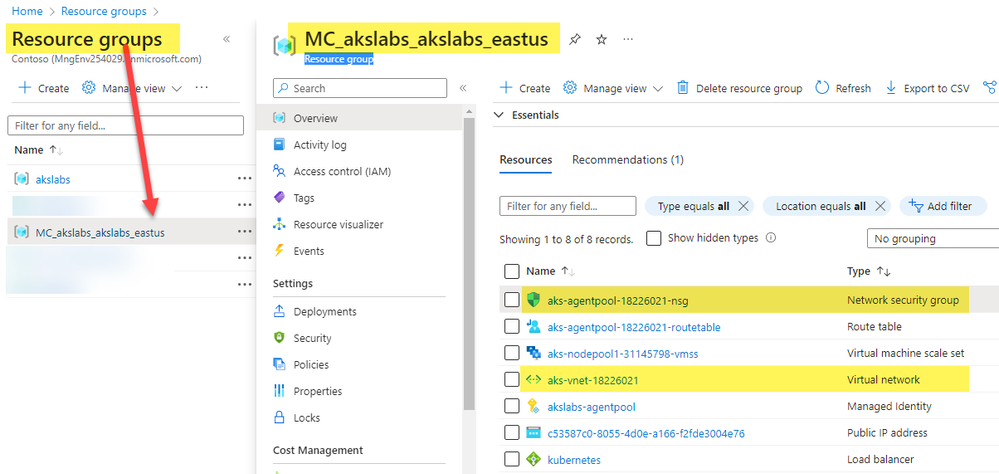Sort resources table by Type

point(868,271)
